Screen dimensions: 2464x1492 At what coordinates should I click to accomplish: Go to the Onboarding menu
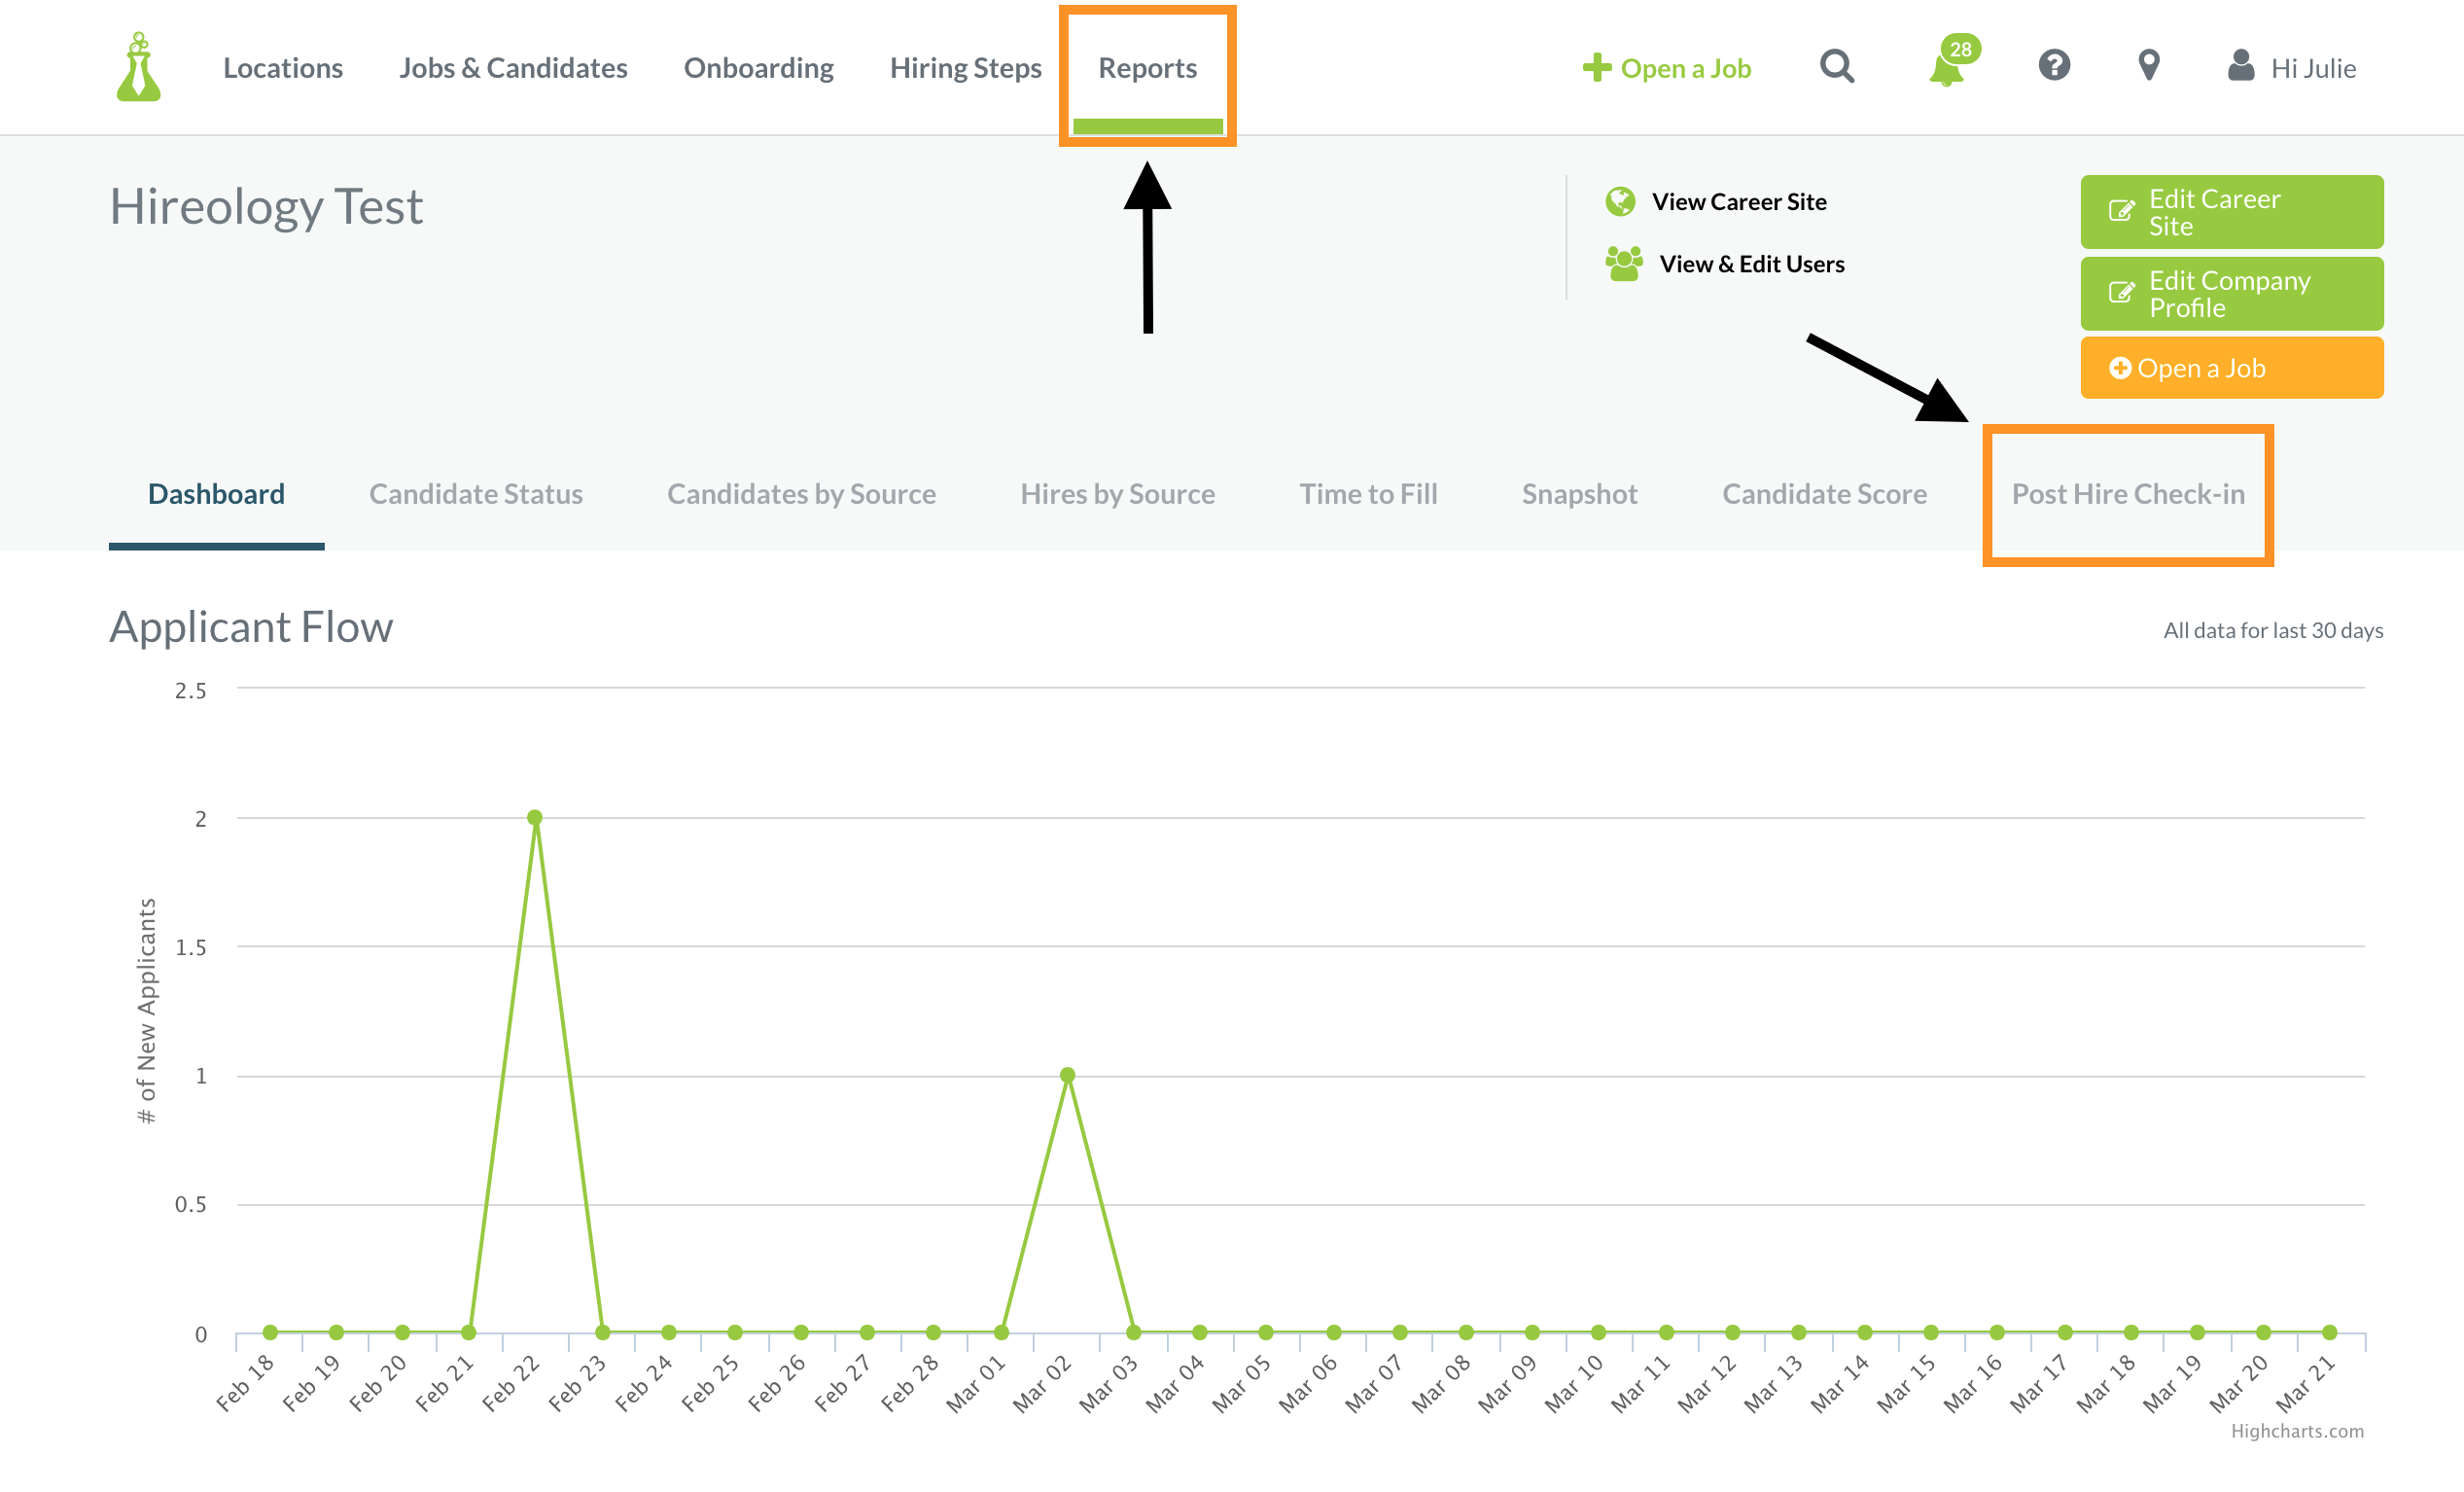[x=758, y=67]
